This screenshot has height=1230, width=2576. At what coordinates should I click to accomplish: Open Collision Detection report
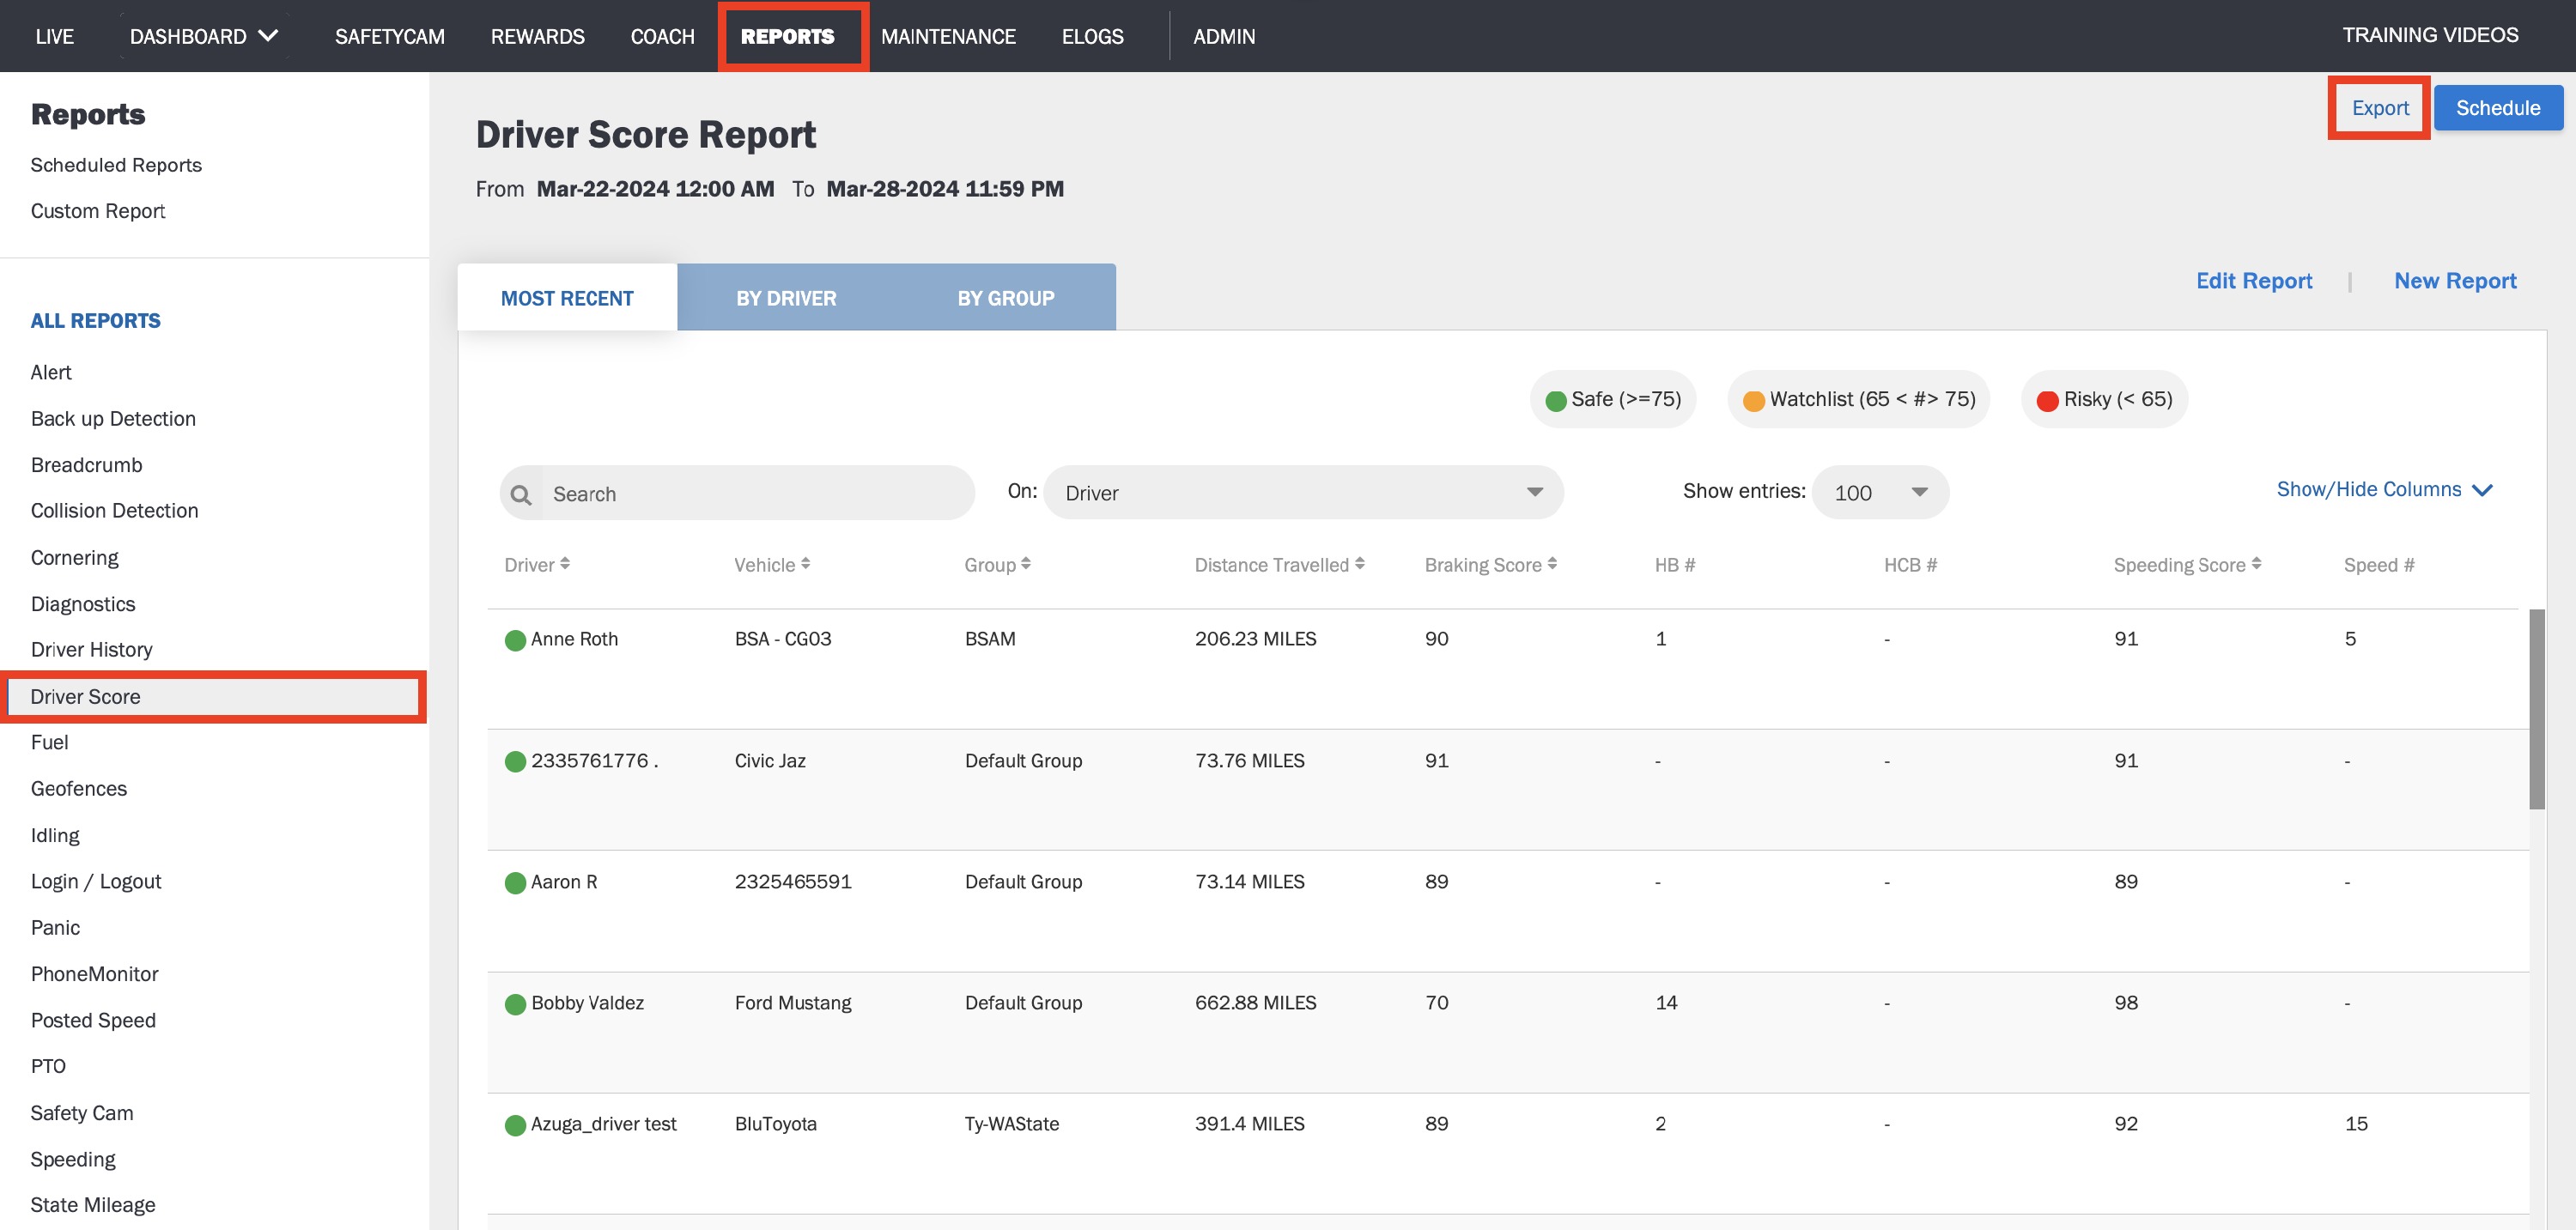pos(115,511)
